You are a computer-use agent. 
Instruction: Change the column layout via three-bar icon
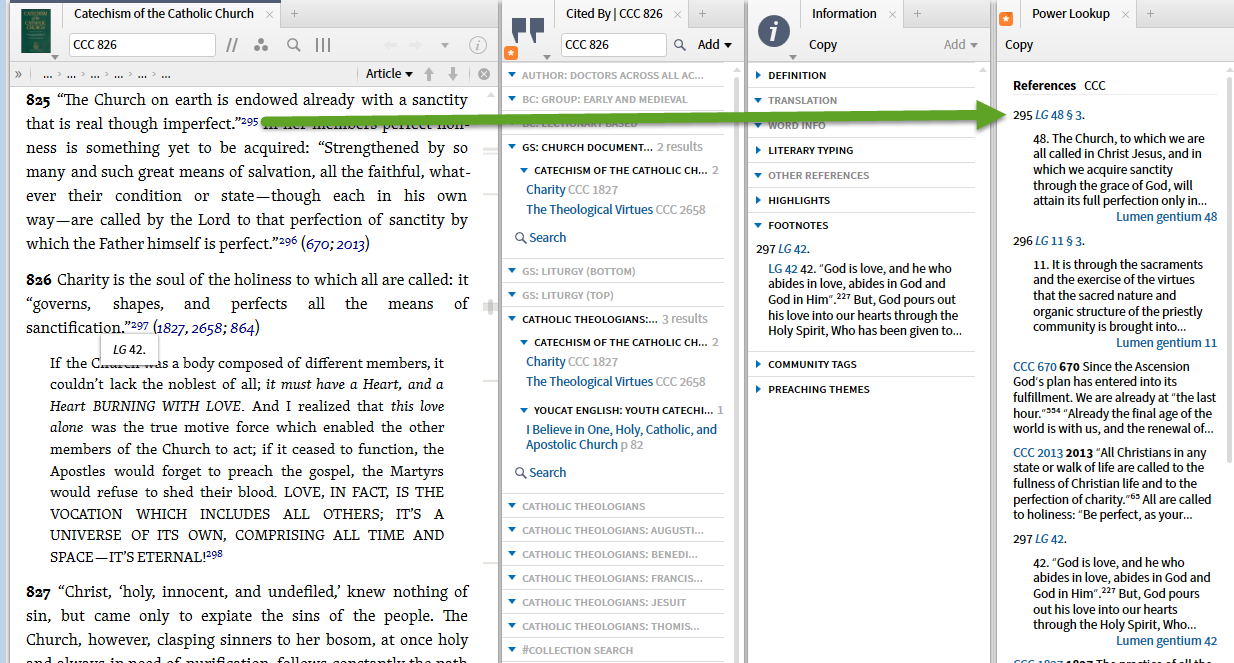[x=323, y=45]
